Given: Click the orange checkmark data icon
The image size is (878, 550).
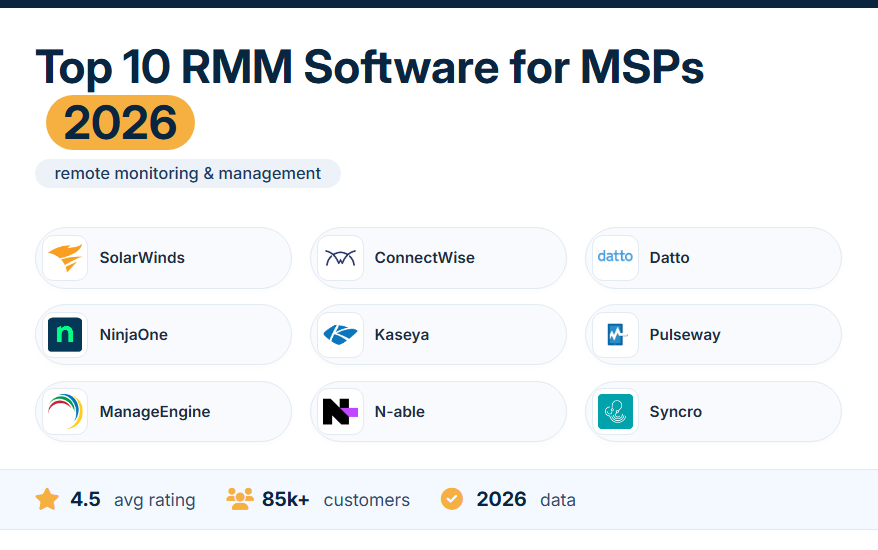Looking at the screenshot, I should click(452, 499).
